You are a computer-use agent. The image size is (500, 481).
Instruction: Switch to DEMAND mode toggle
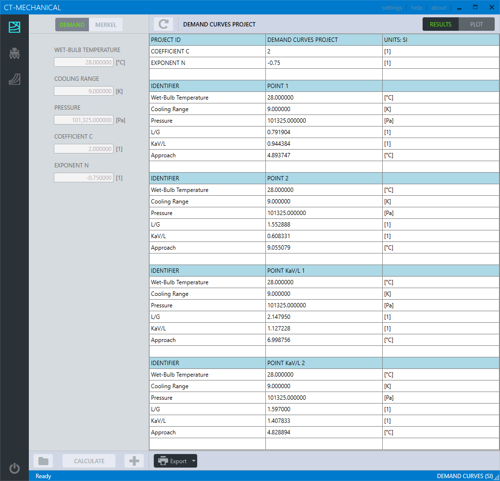pos(72,25)
